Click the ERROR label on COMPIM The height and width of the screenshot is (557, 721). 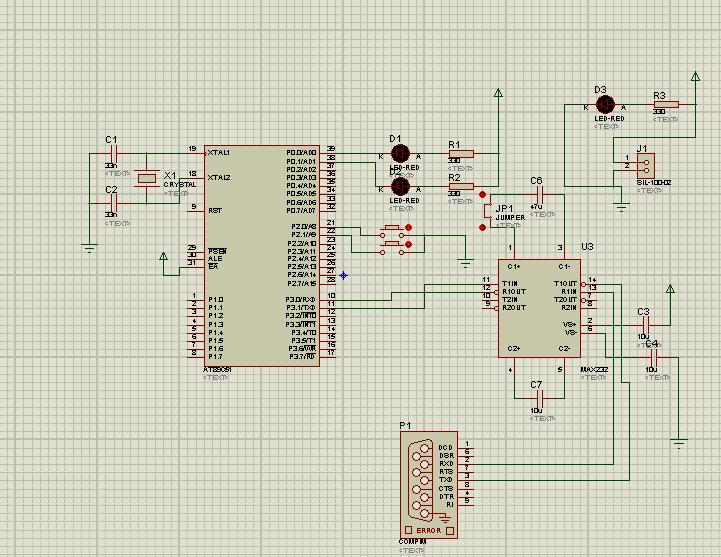429,530
